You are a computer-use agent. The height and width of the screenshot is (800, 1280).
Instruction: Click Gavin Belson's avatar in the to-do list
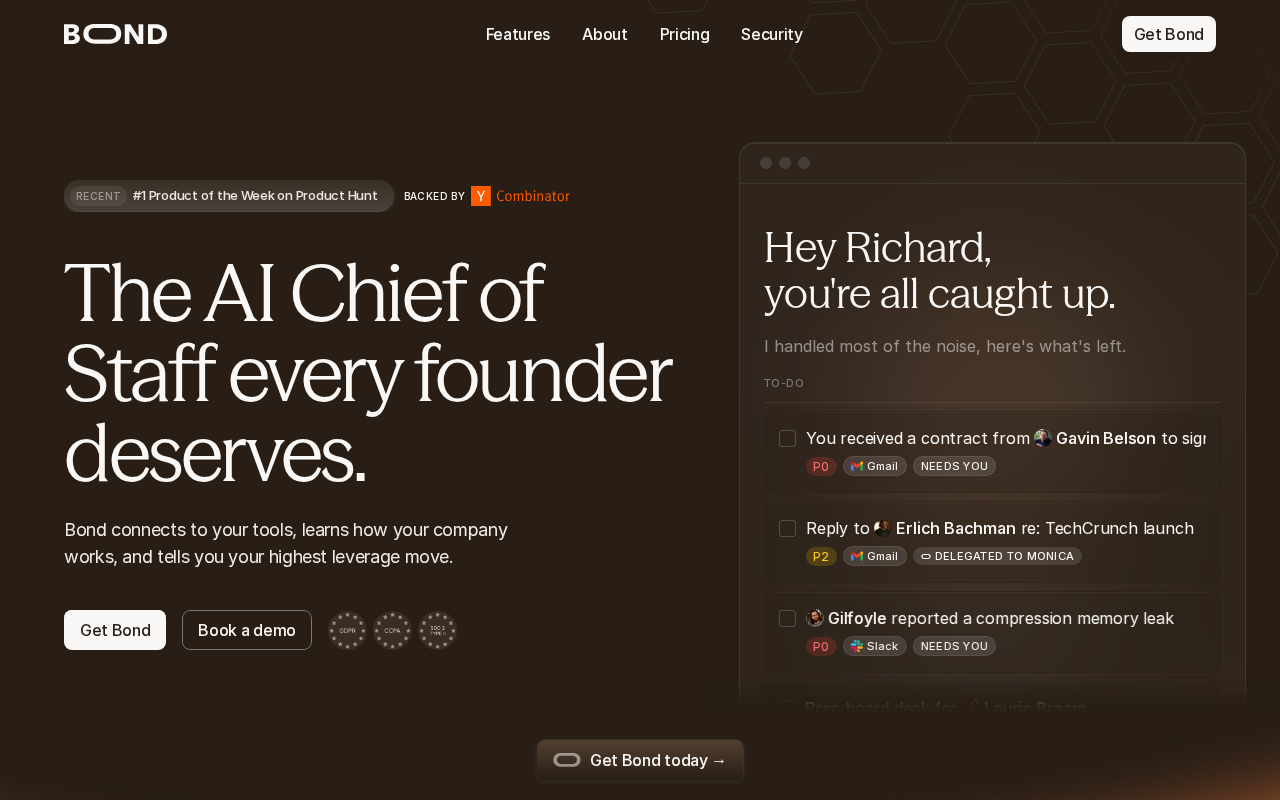point(1043,438)
